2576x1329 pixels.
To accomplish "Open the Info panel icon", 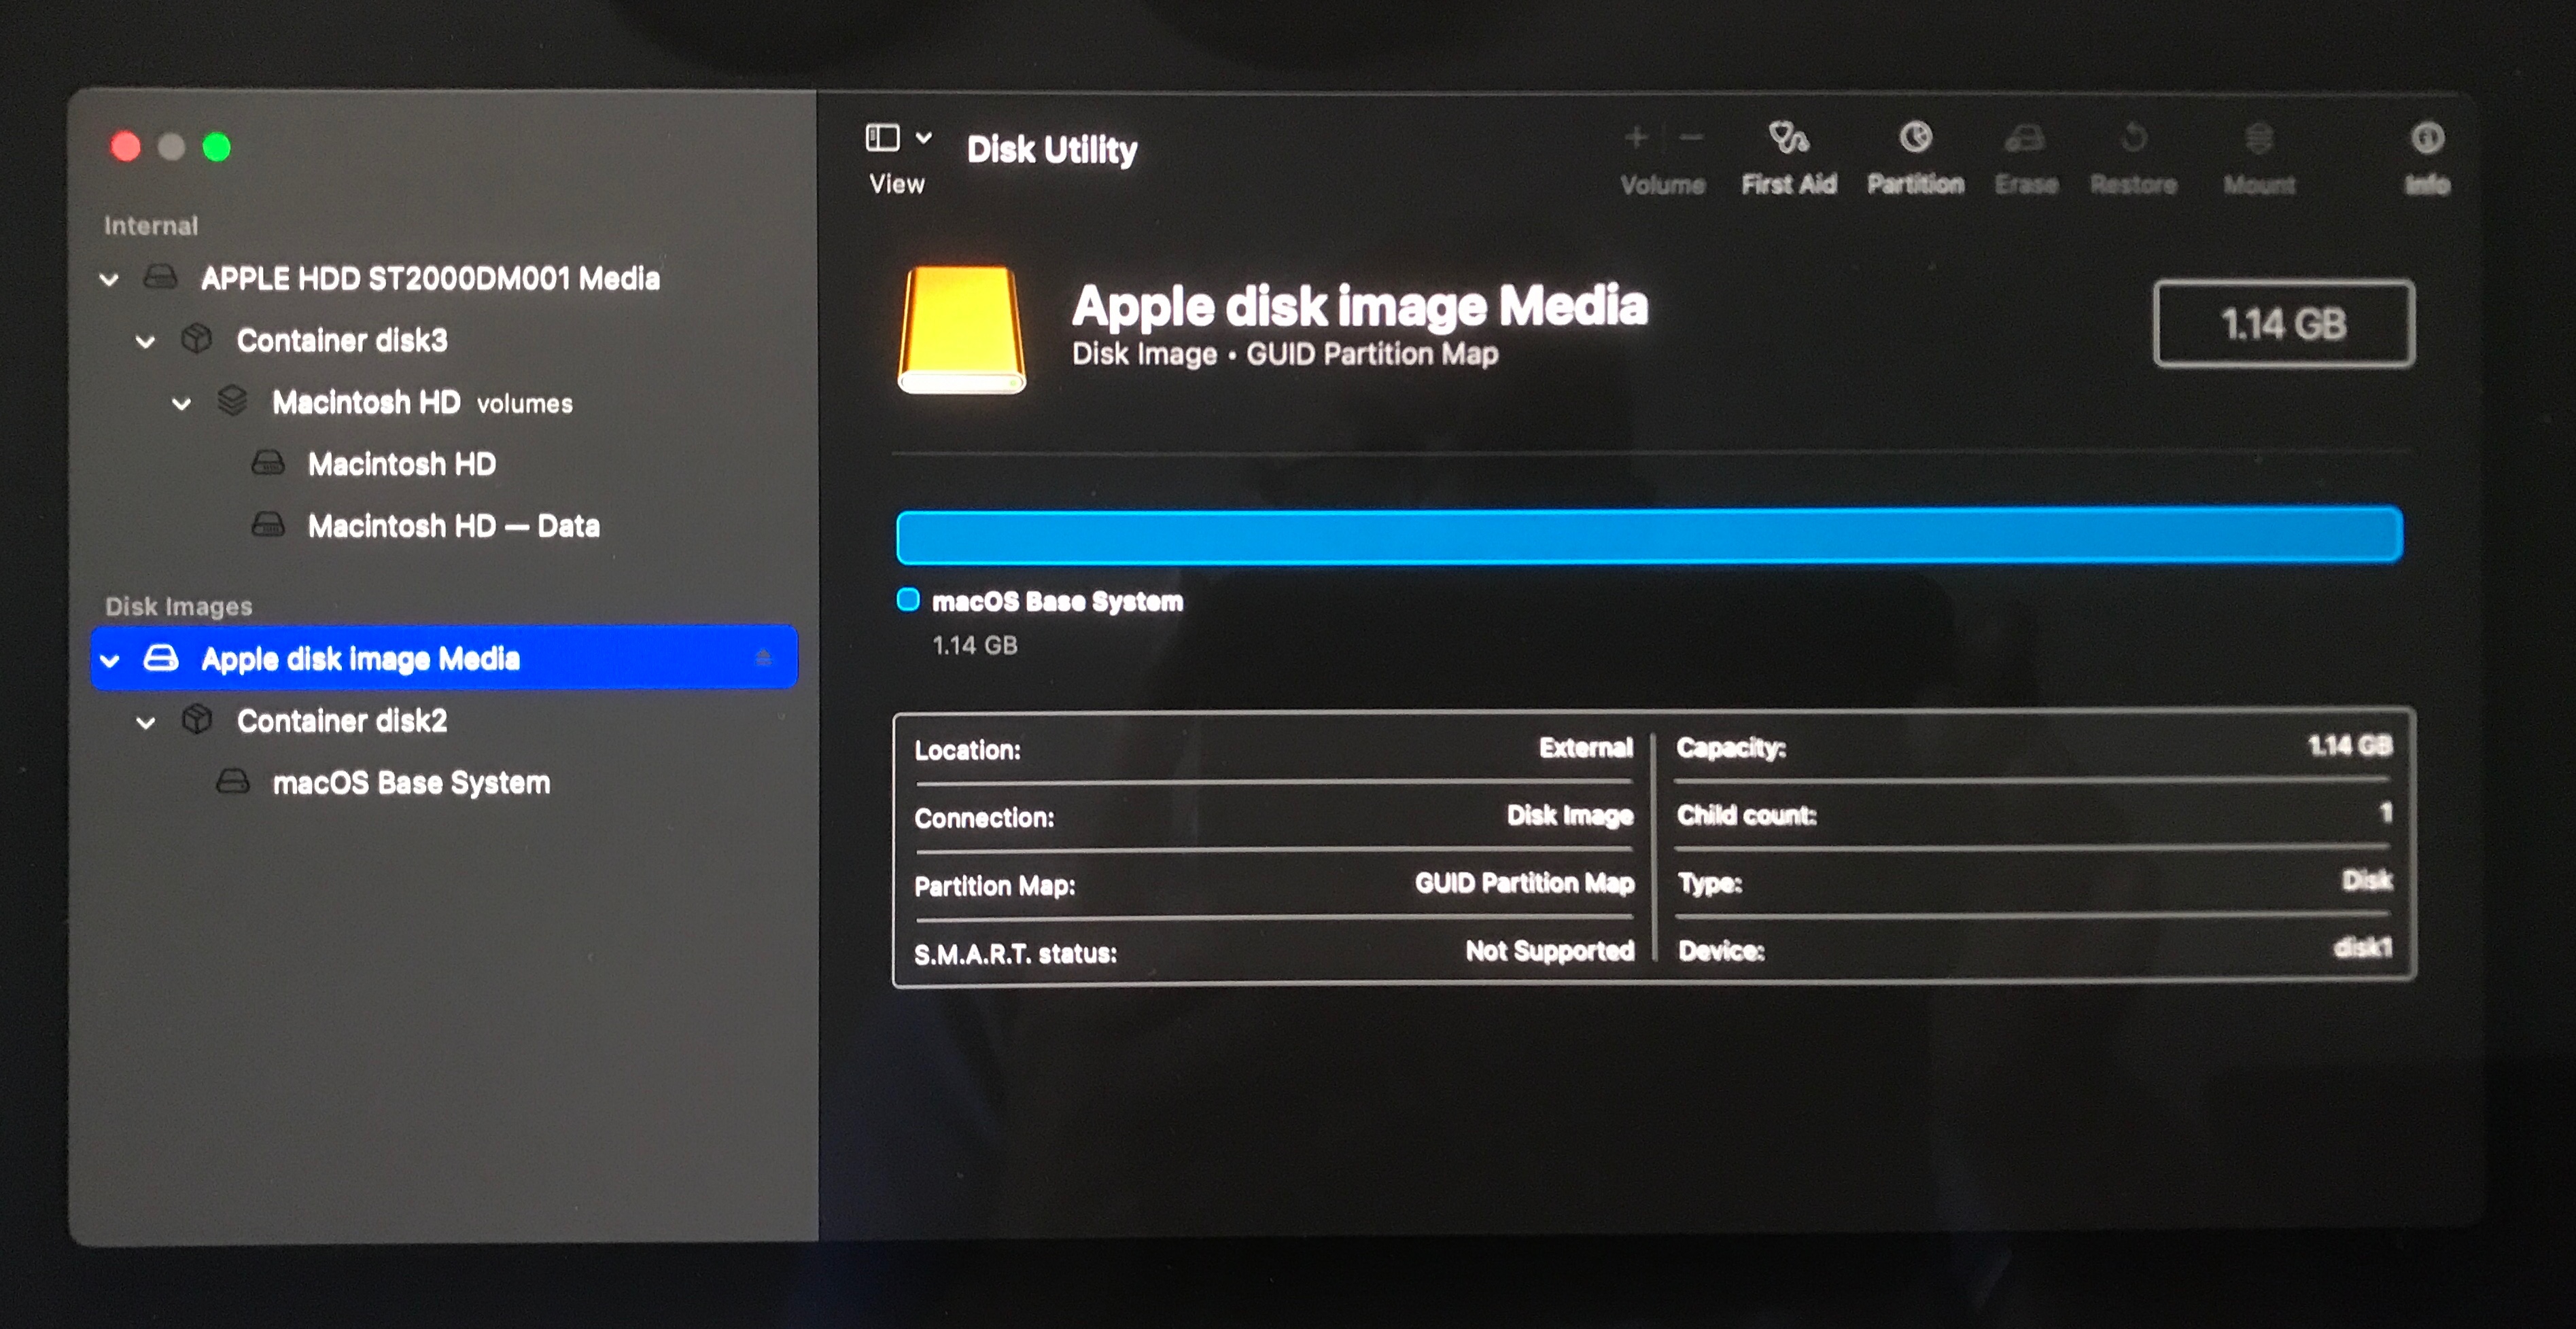I will coord(2427,138).
